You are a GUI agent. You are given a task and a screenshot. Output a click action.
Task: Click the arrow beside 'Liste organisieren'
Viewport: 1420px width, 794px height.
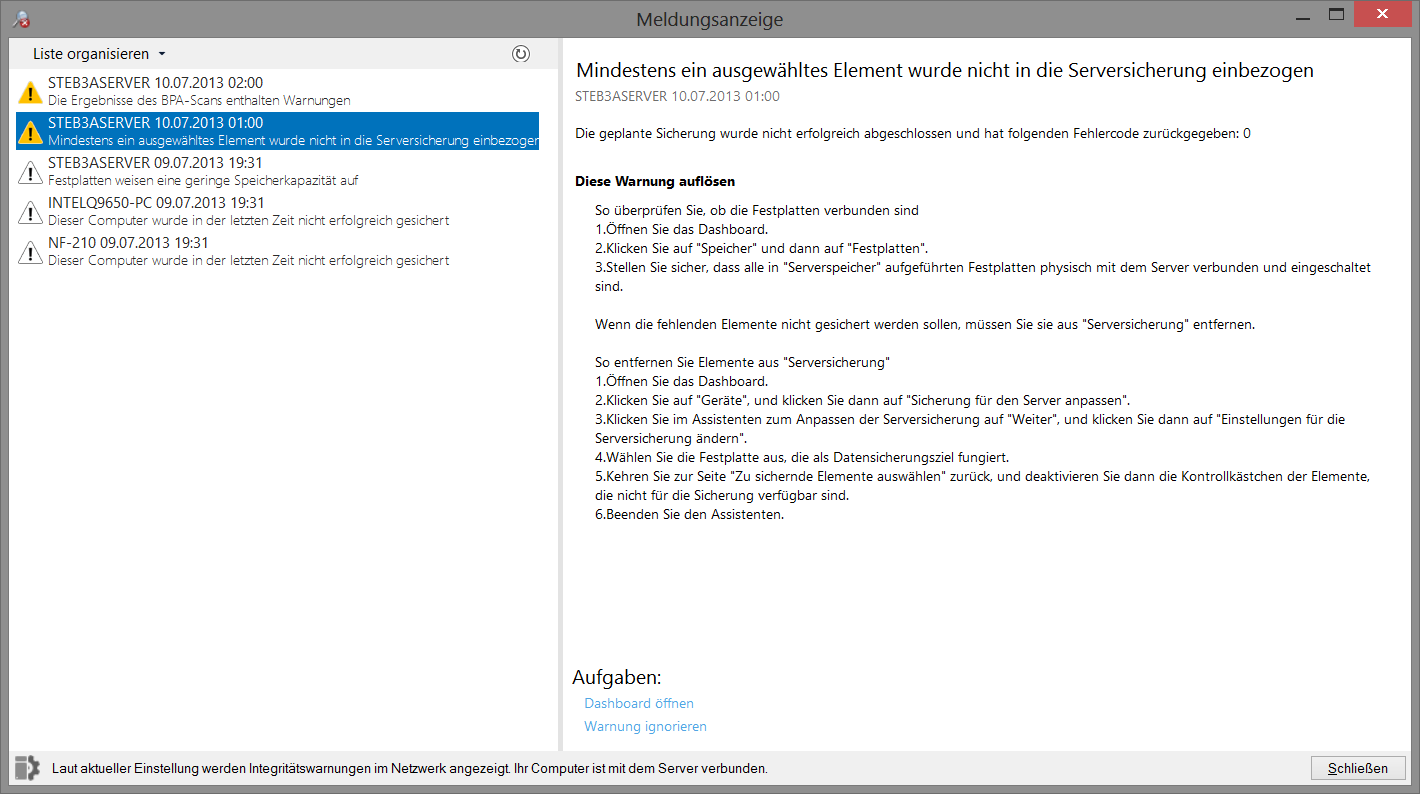(162, 55)
